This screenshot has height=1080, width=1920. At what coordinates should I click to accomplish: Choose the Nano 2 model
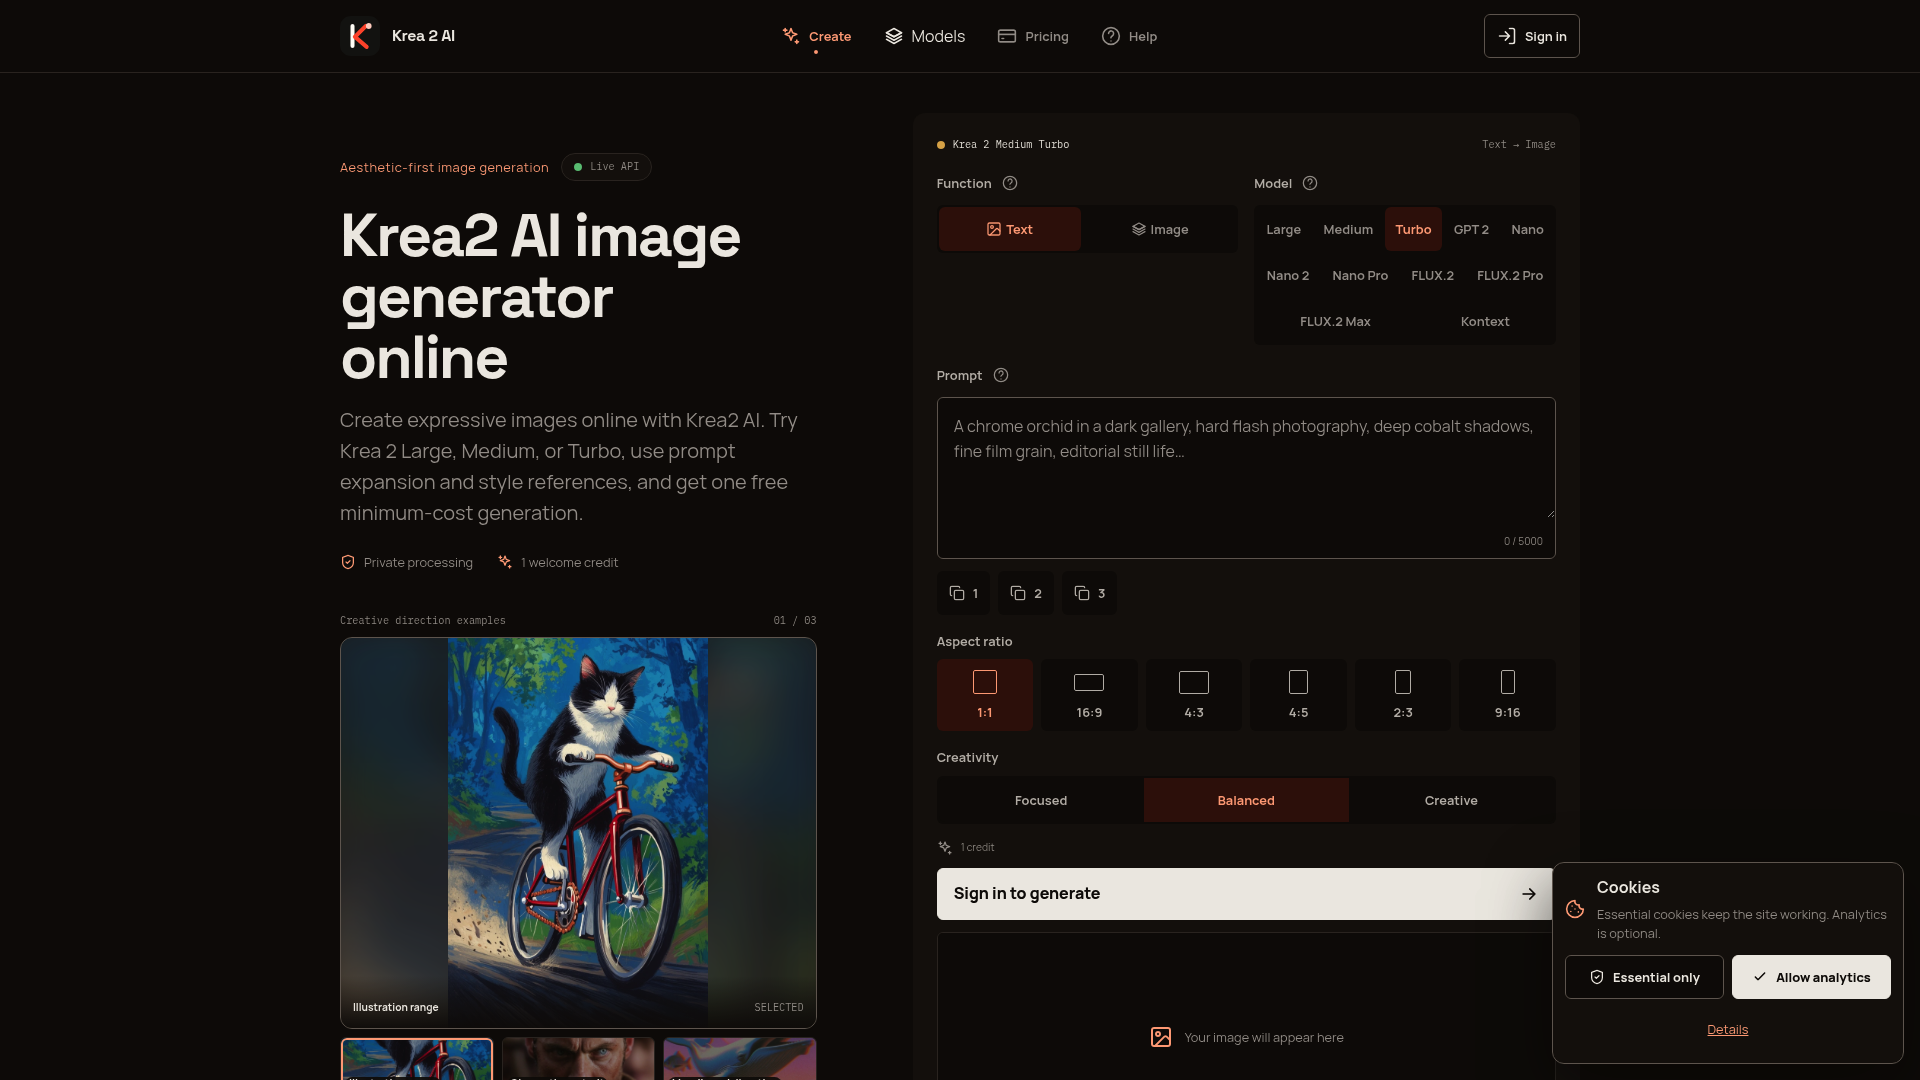(x=1287, y=275)
